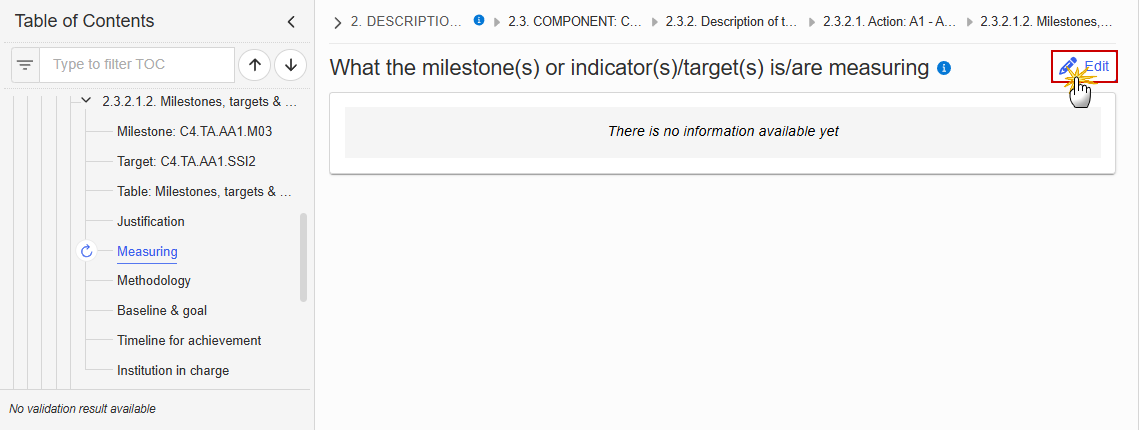The width and height of the screenshot is (1139, 430).
Task: Collapse the Table of Contents panel
Action: click(291, 22)
